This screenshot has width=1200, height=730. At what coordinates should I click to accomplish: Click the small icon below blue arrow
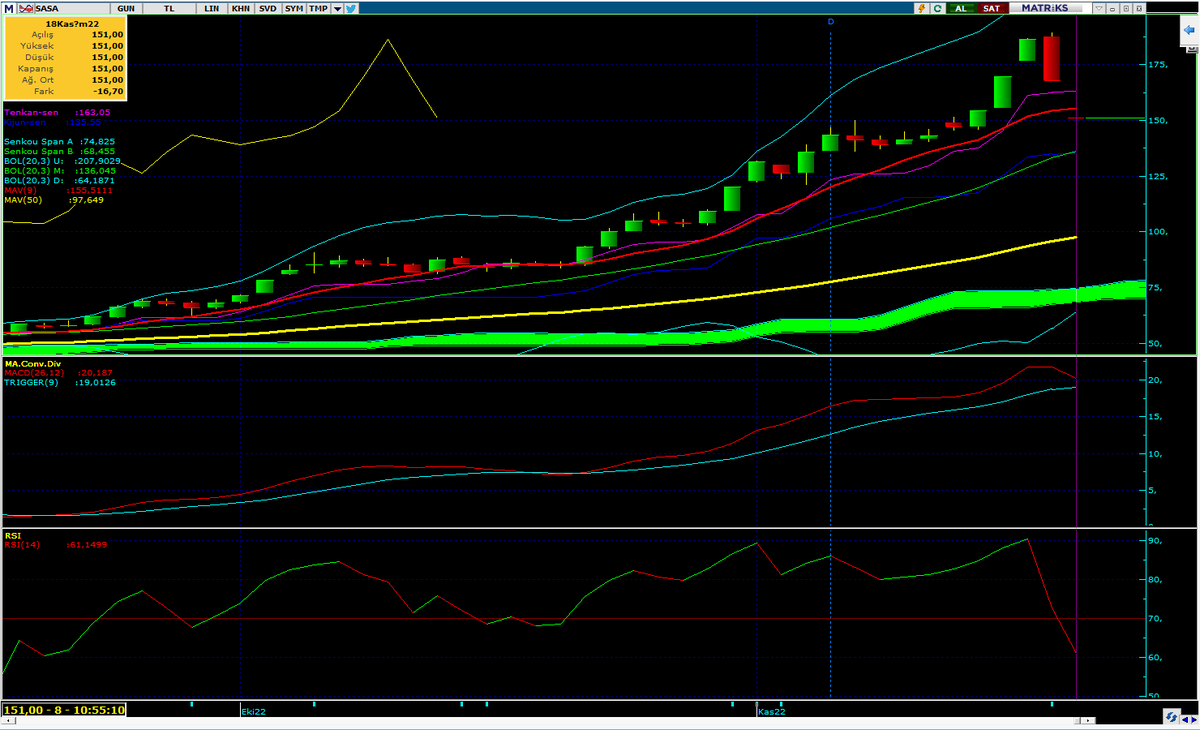coord(1191,49)
